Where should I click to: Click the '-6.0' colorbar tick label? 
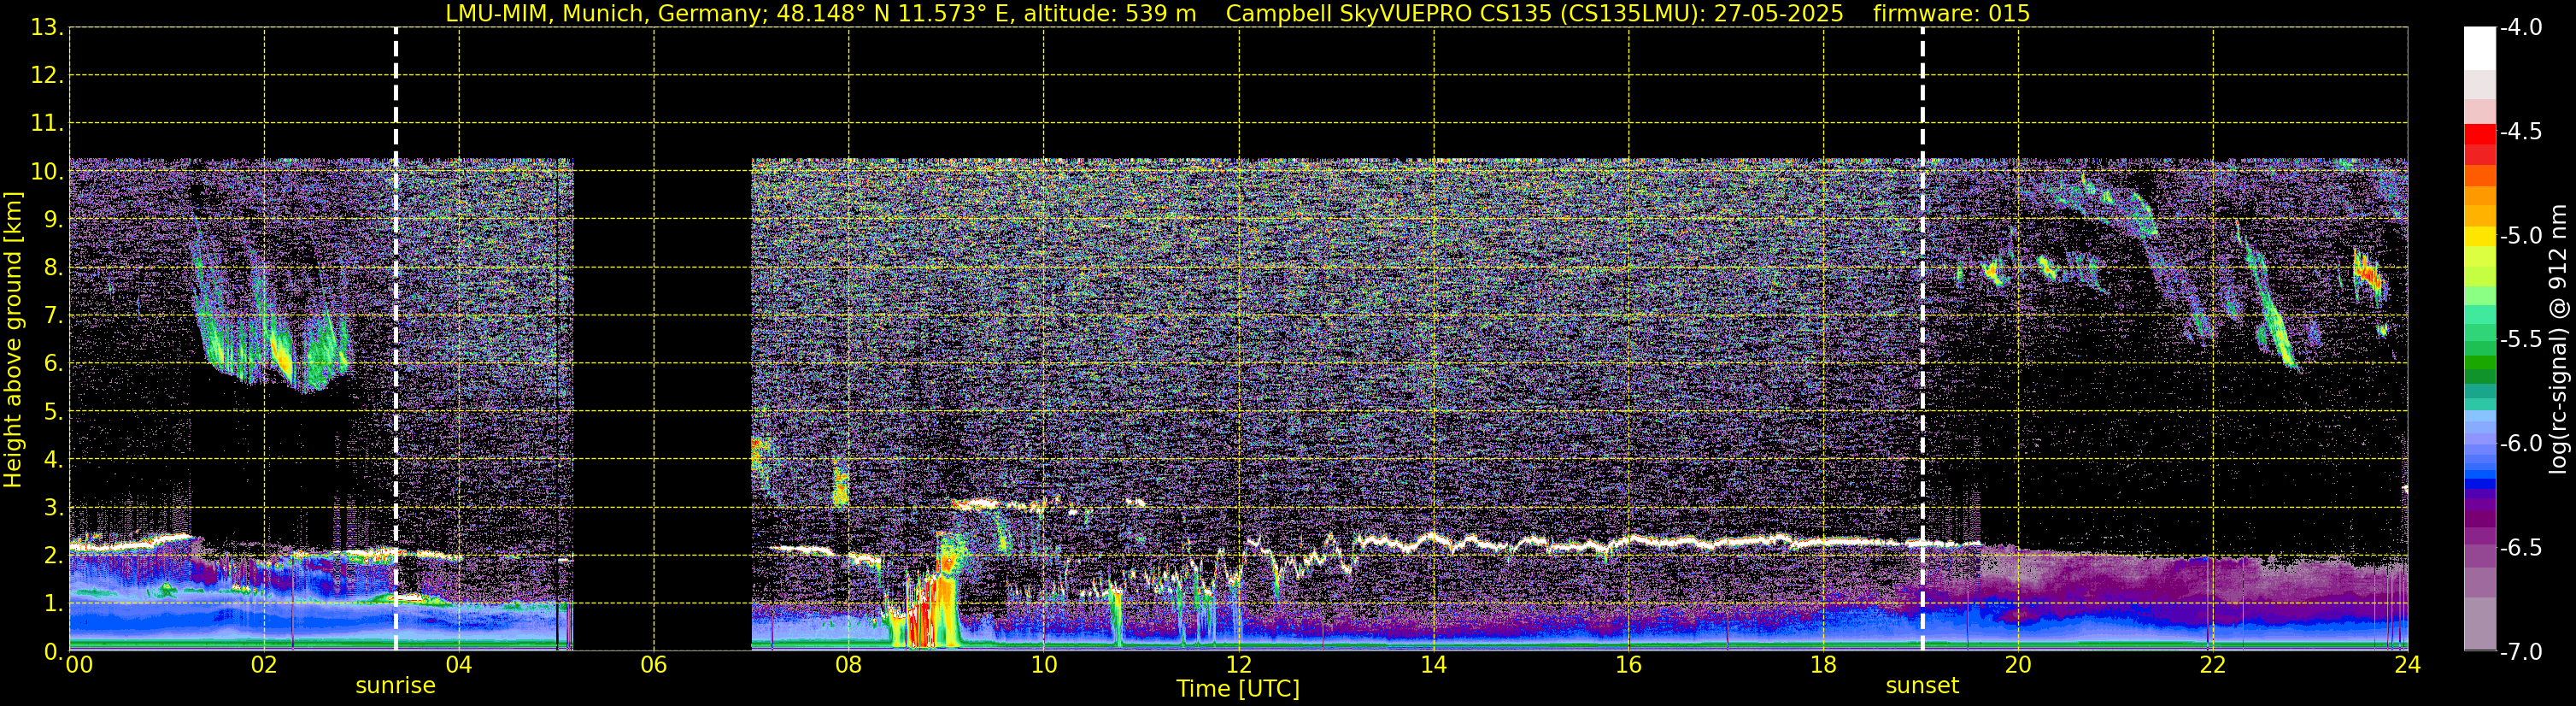click(x=2522, y=444)
